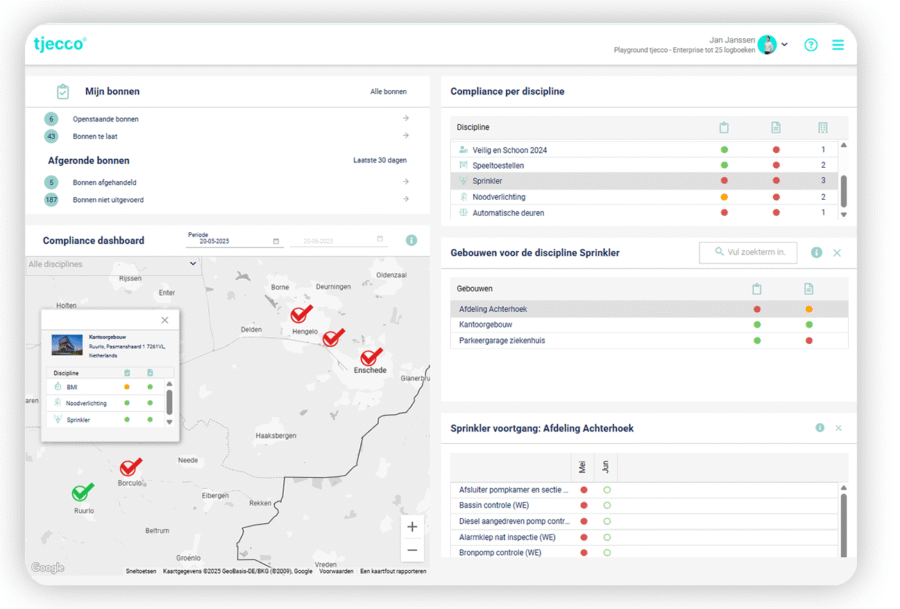Click the Bonnen te laat badge 43
900x609 pixels.
click(51, 137)
